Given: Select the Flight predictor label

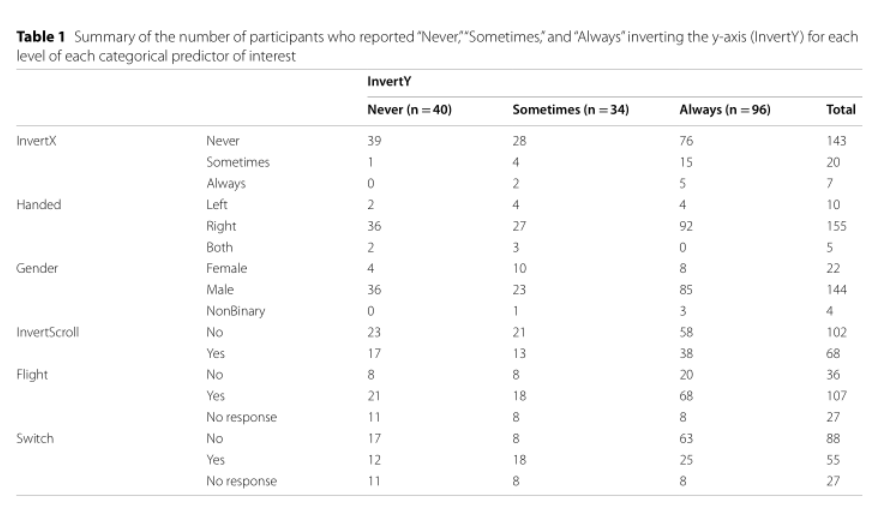Looking at the screenshot, I should pyautogui.click(x=32, y=375).
